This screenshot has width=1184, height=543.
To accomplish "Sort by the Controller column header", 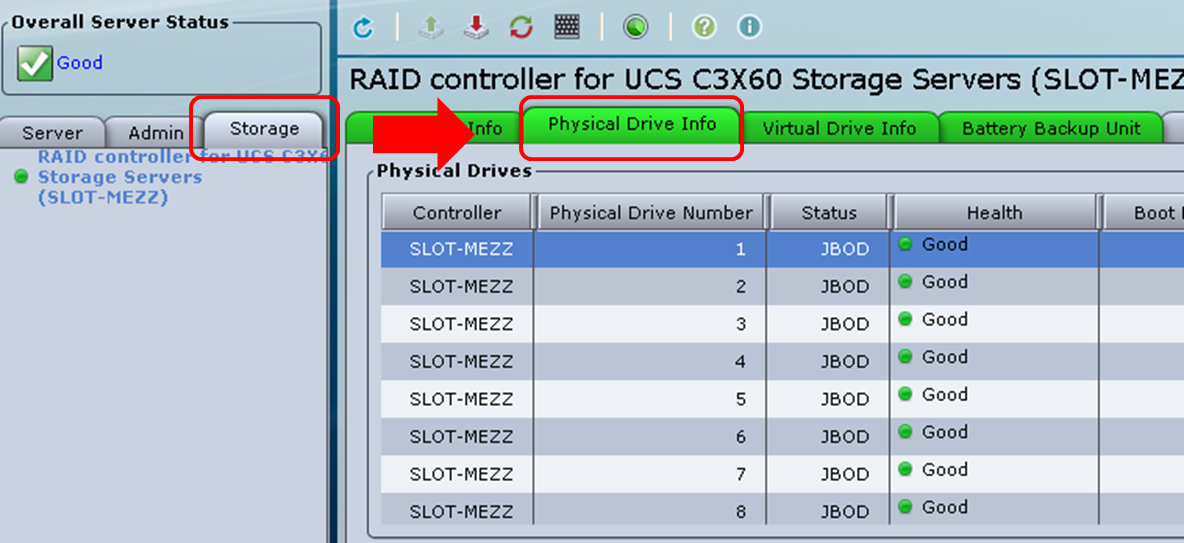I will (456, 213).
